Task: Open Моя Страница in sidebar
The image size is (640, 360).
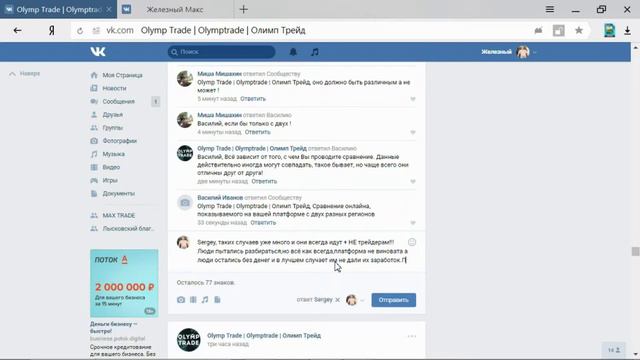Action: 122,75
